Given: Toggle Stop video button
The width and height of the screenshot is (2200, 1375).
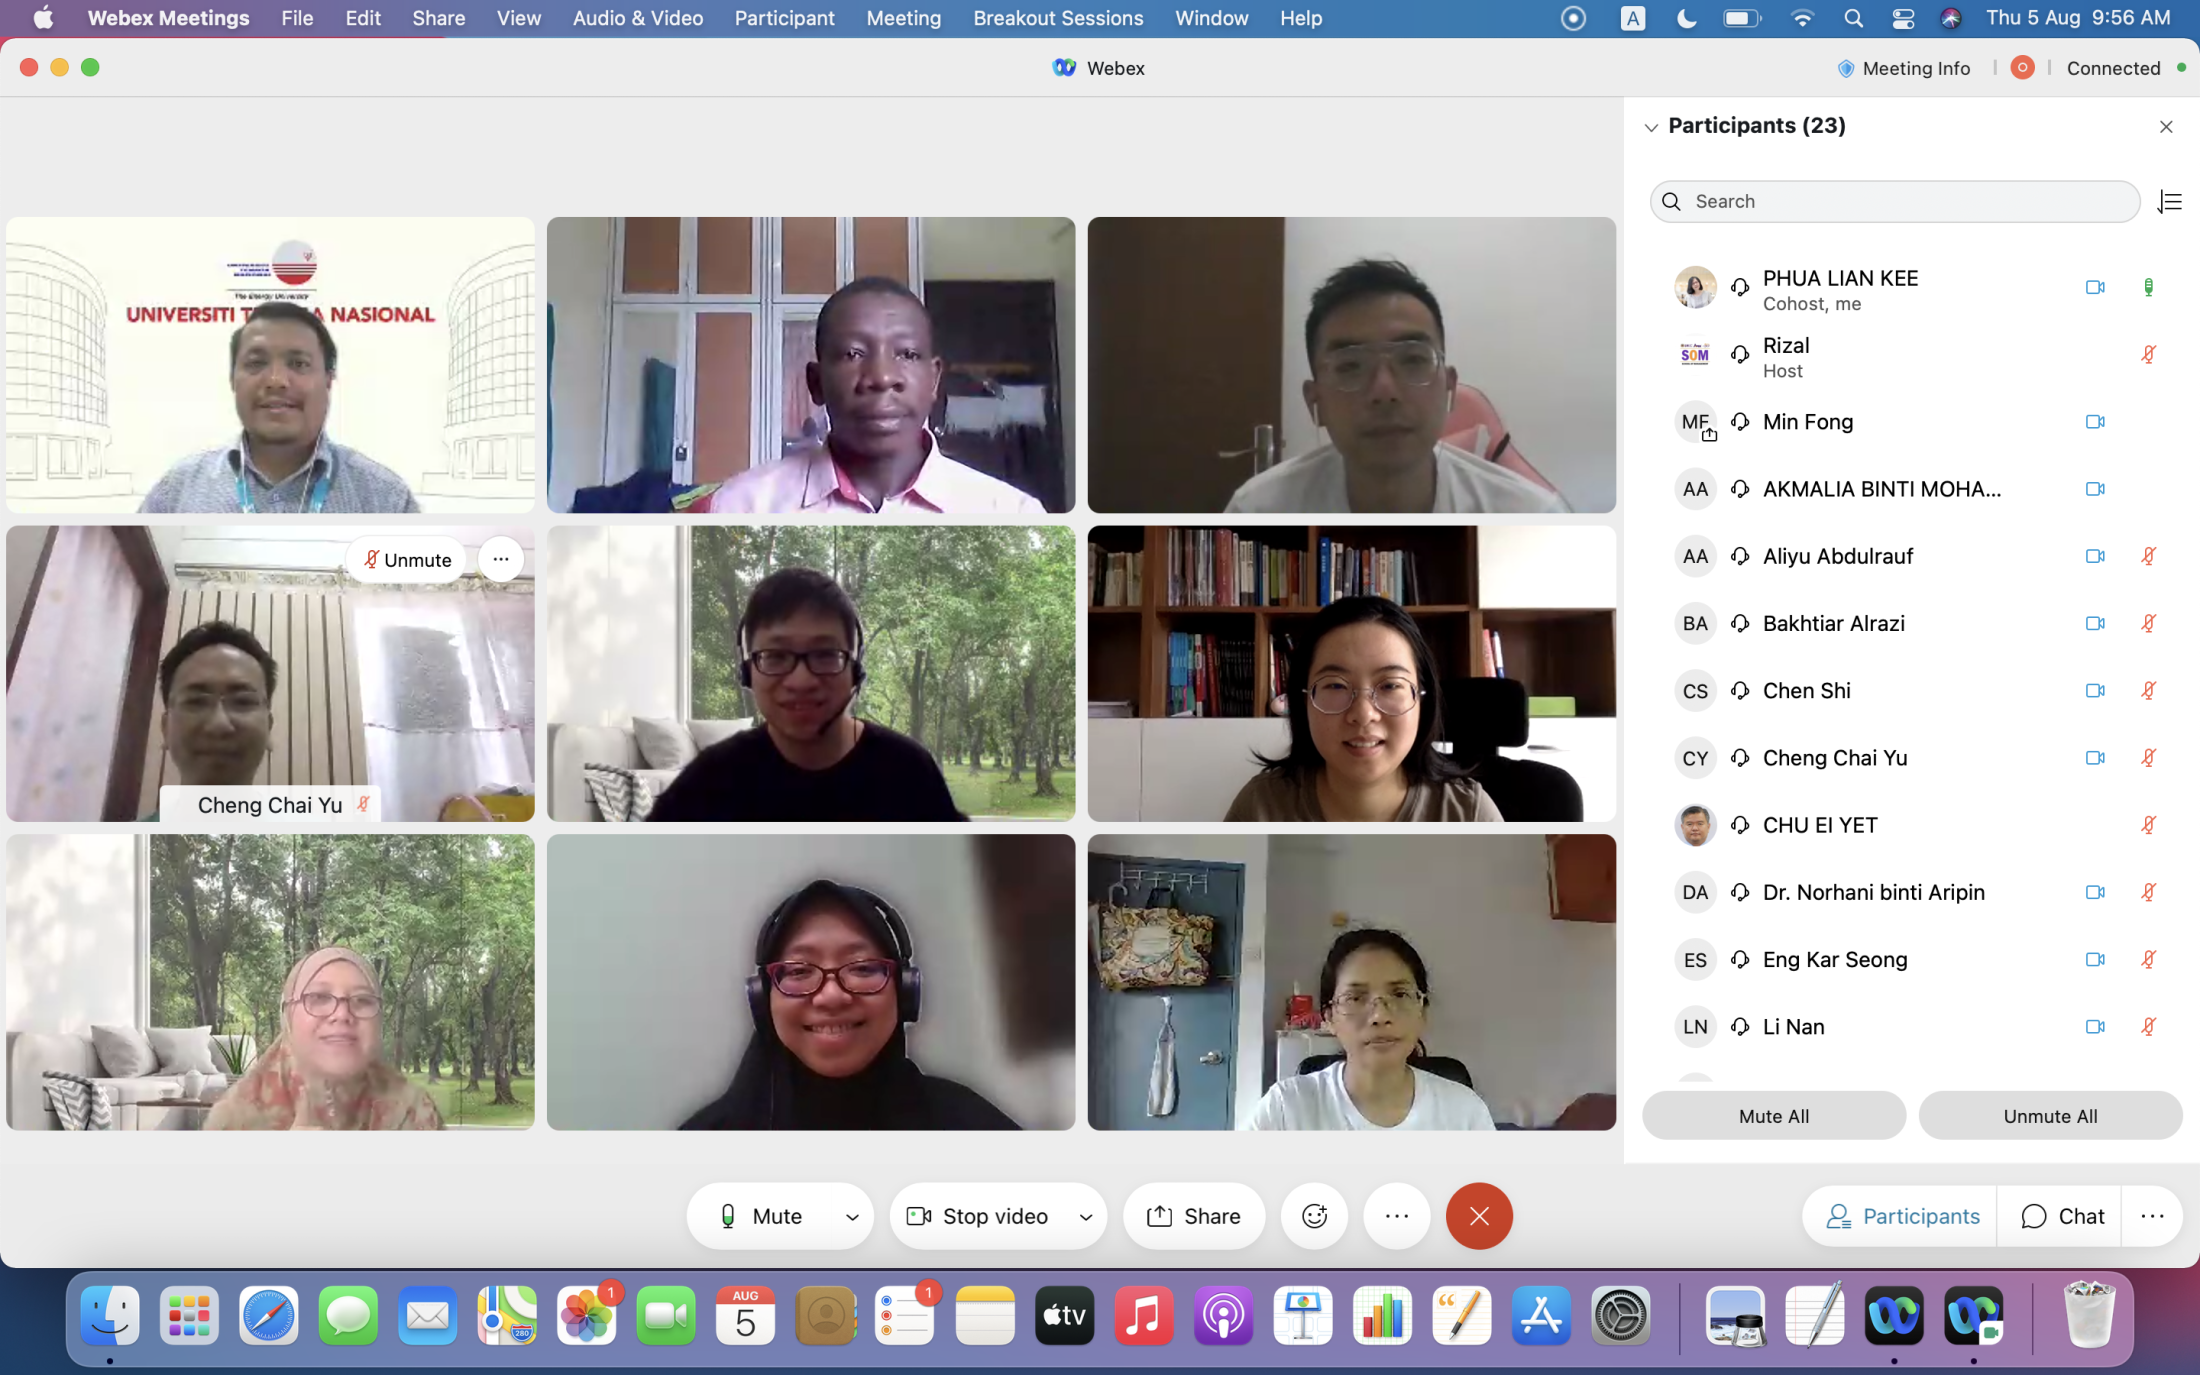Looking at the screenshot, I should click(978, 1216).
